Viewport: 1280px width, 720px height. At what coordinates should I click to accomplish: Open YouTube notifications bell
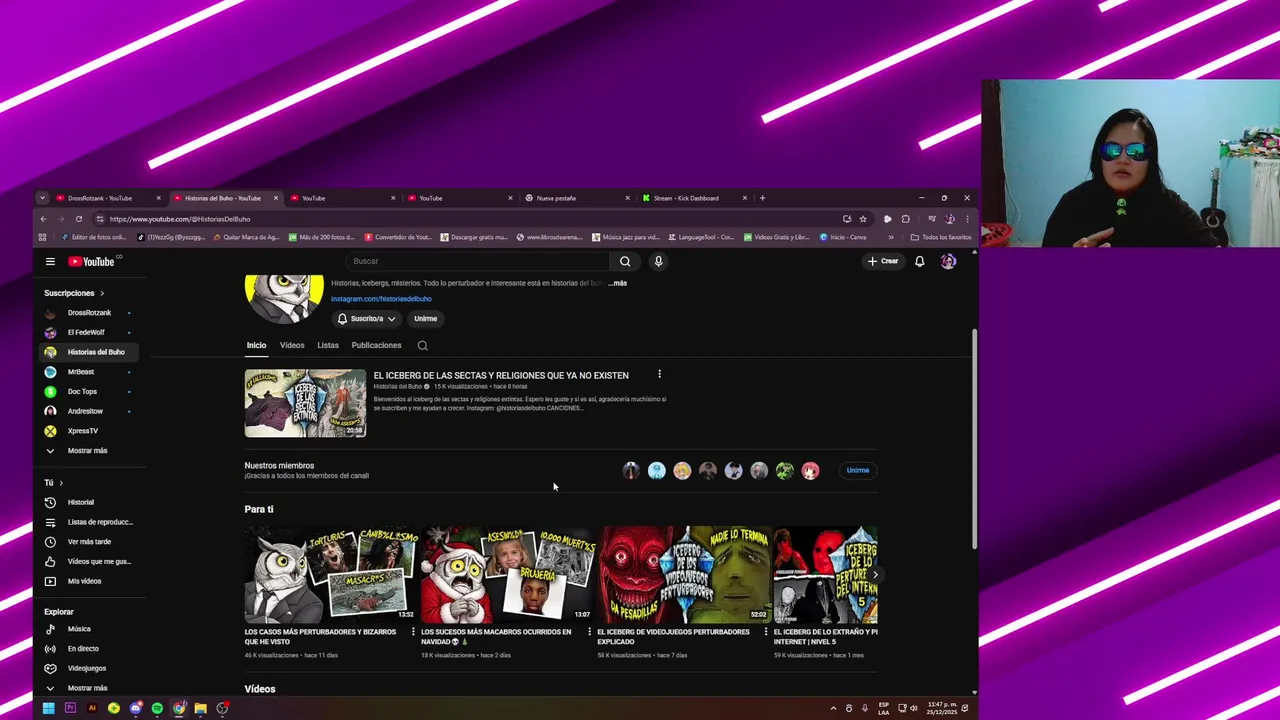(920, 261)
